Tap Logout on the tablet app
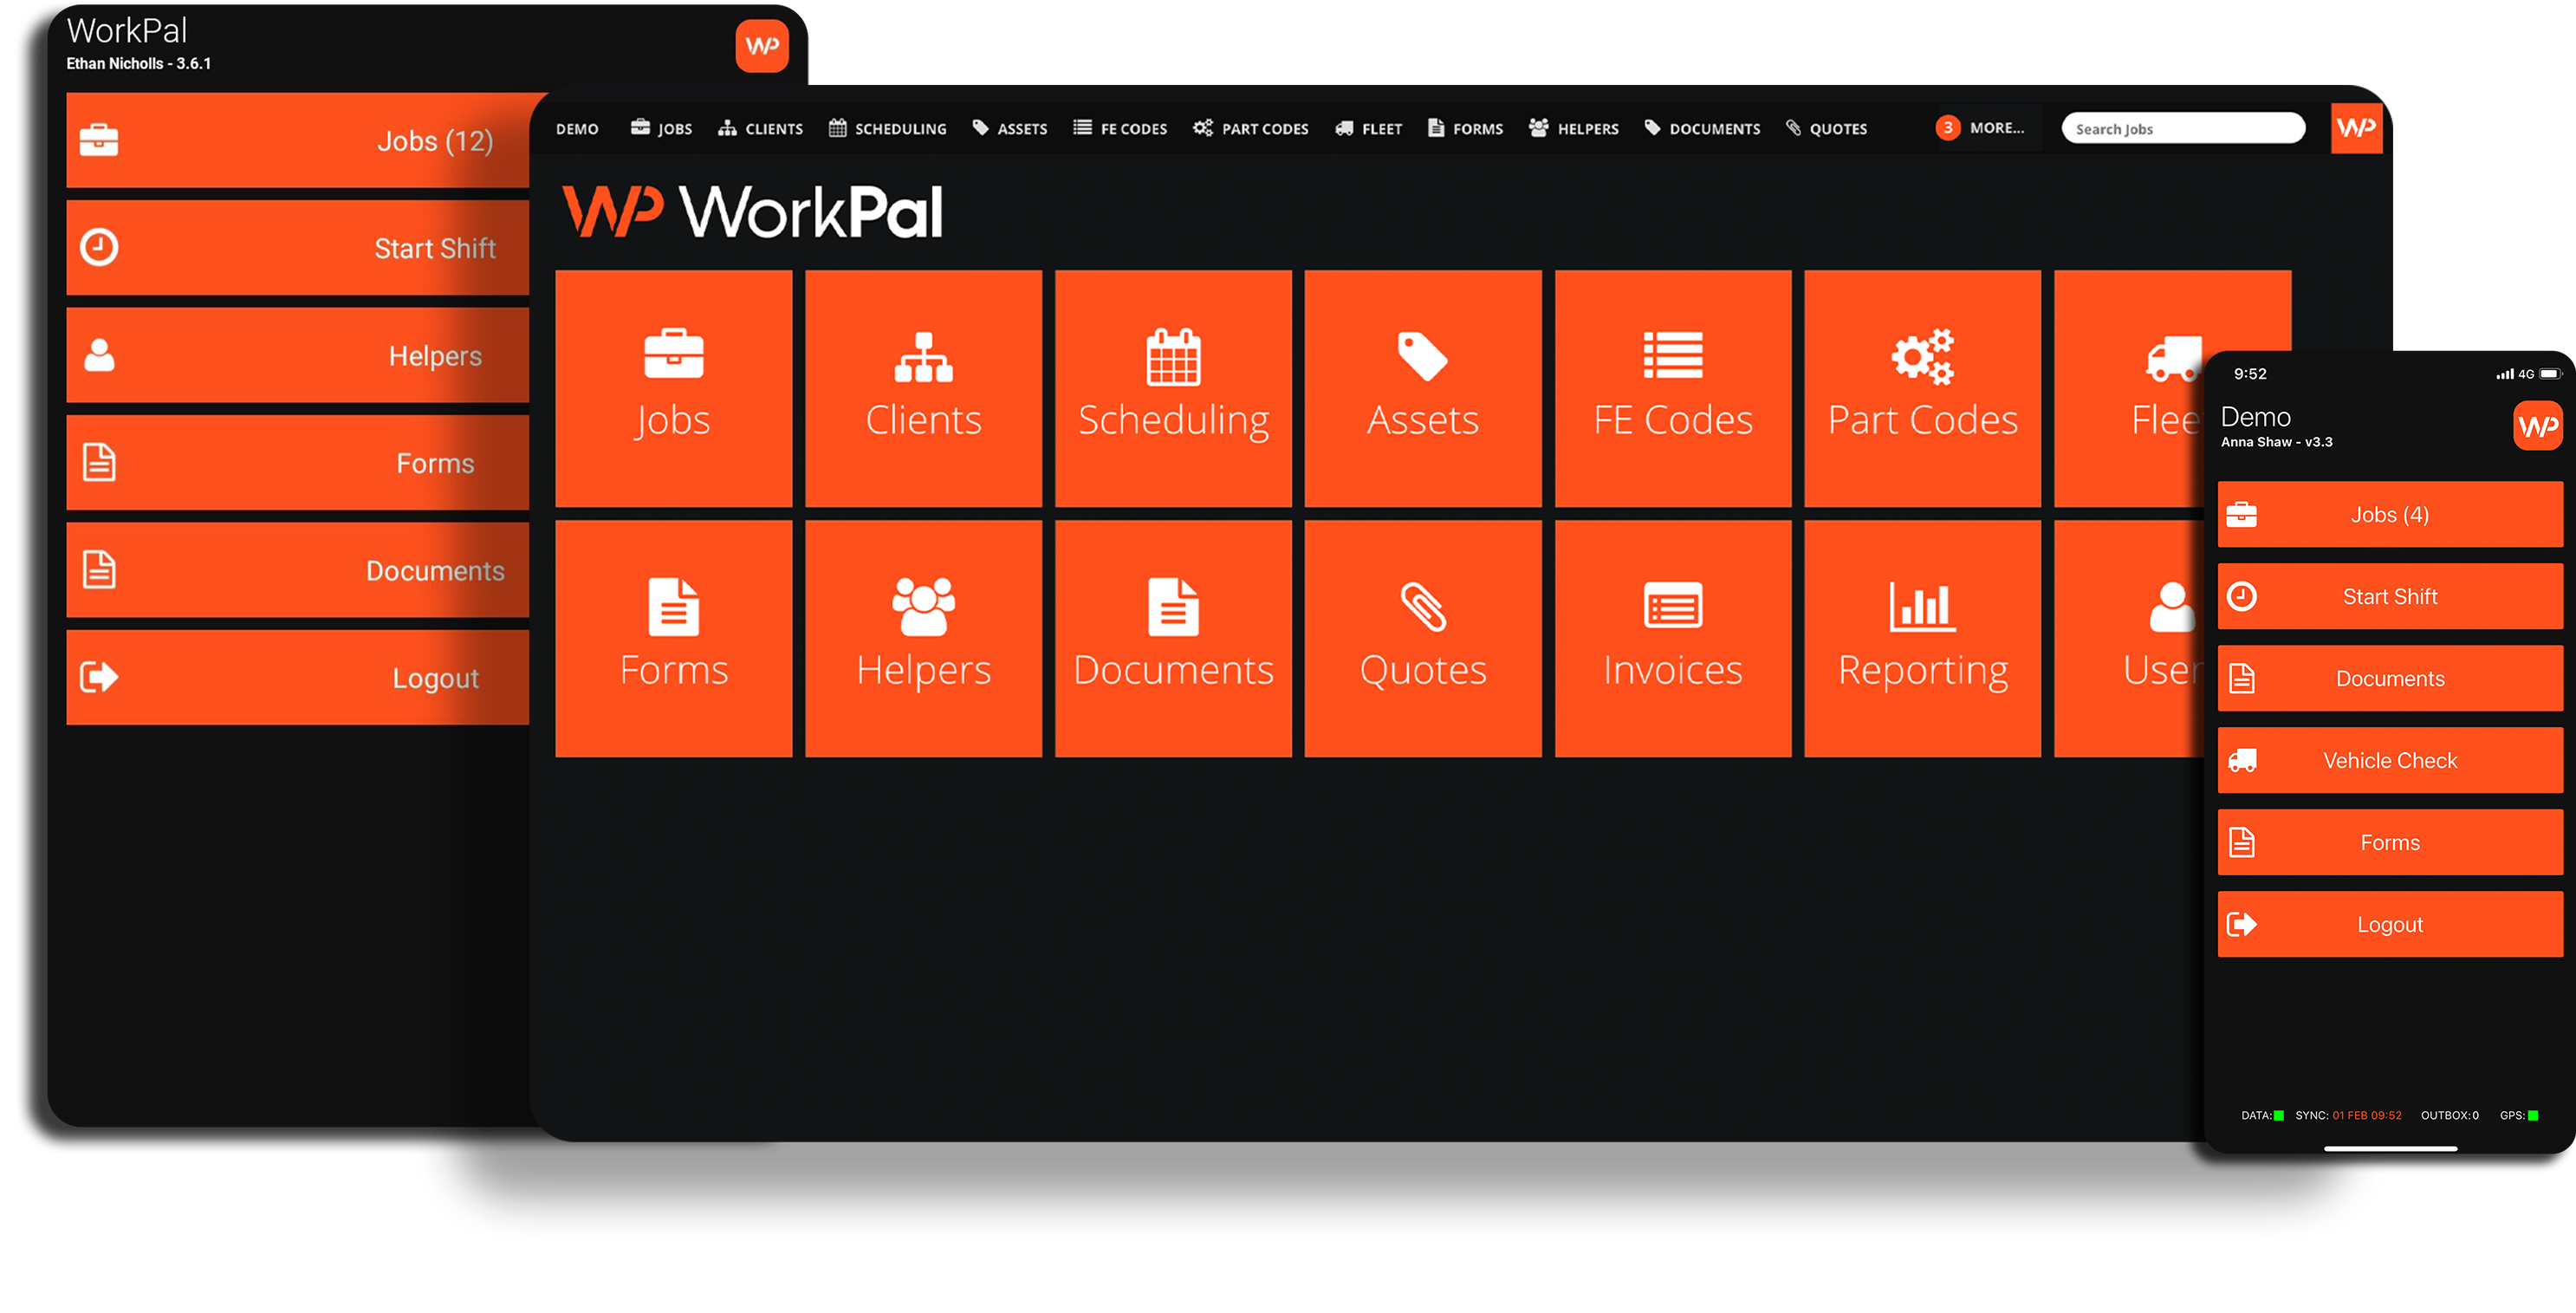This screenshot has height=1313, width=2576. click(298, 677)
